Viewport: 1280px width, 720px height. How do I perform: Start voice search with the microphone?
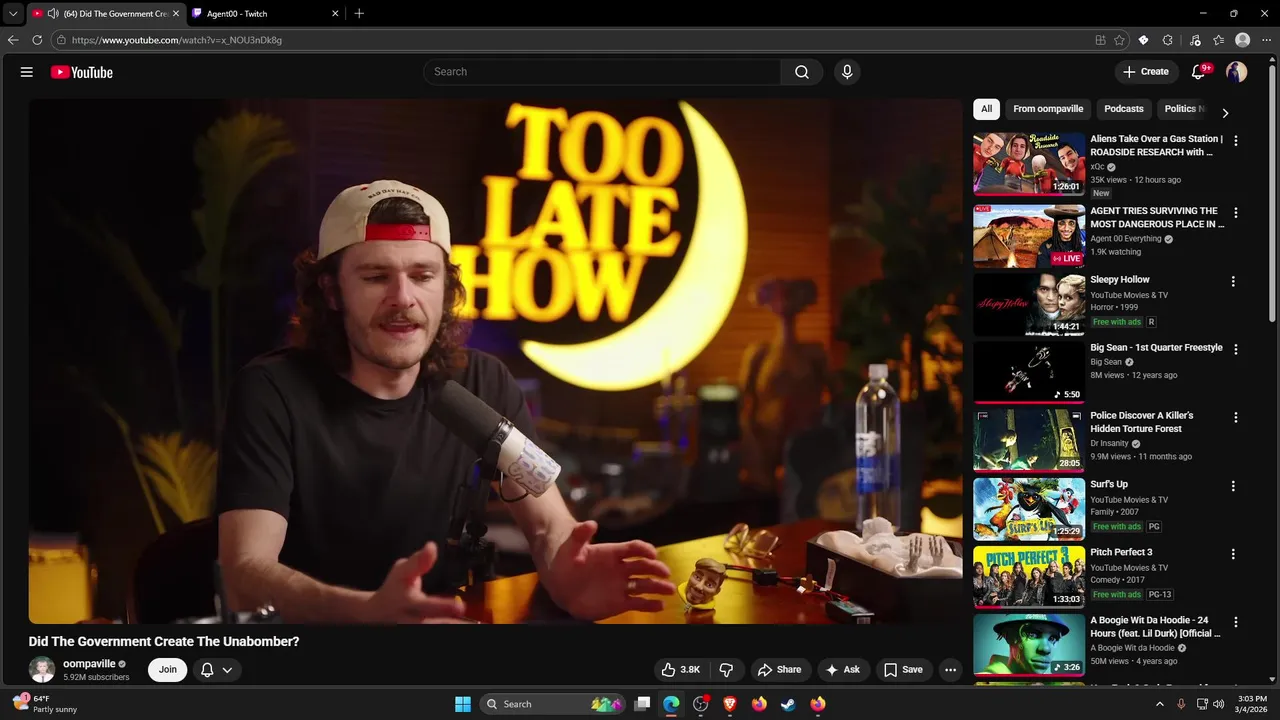(847, 72)
